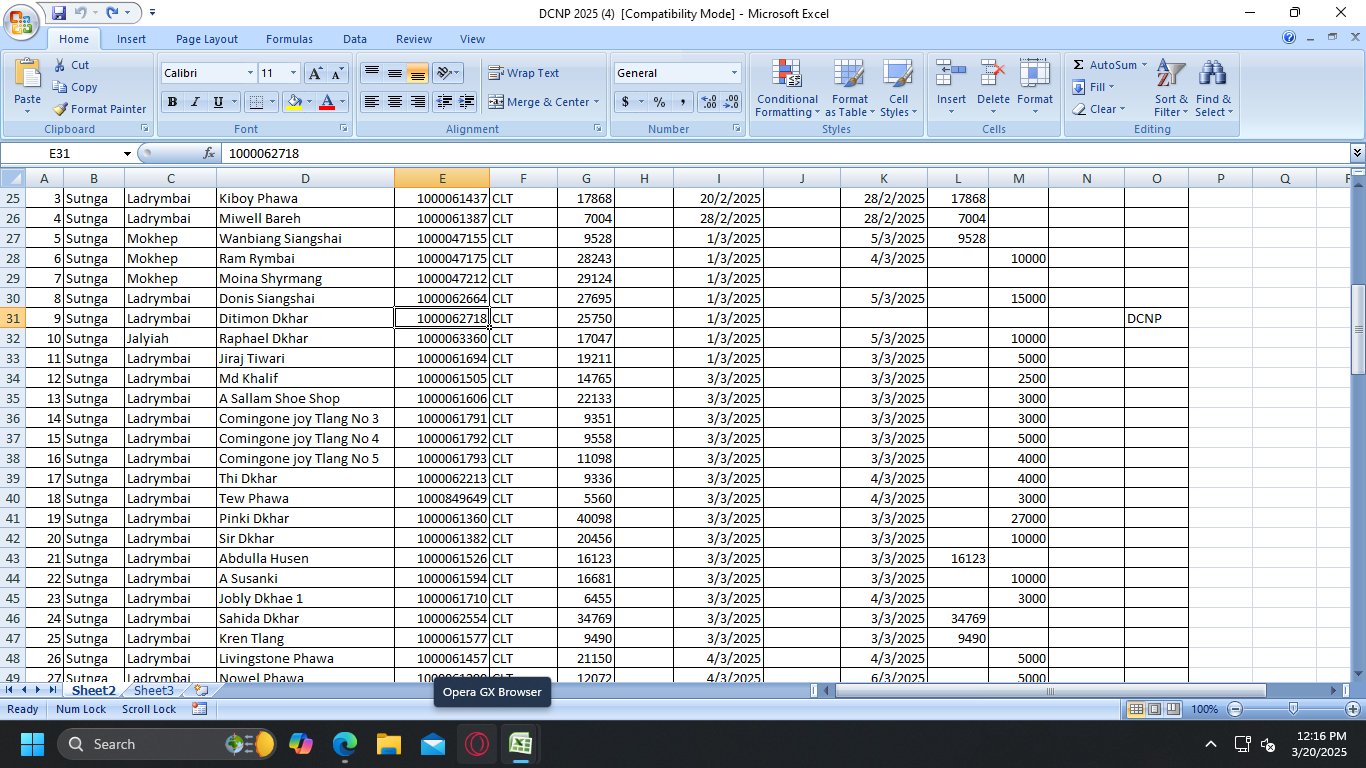1366x768 pixels.
Task: Open the General number format dropdown
Action: pyautogui.click(x=733, y=73)
